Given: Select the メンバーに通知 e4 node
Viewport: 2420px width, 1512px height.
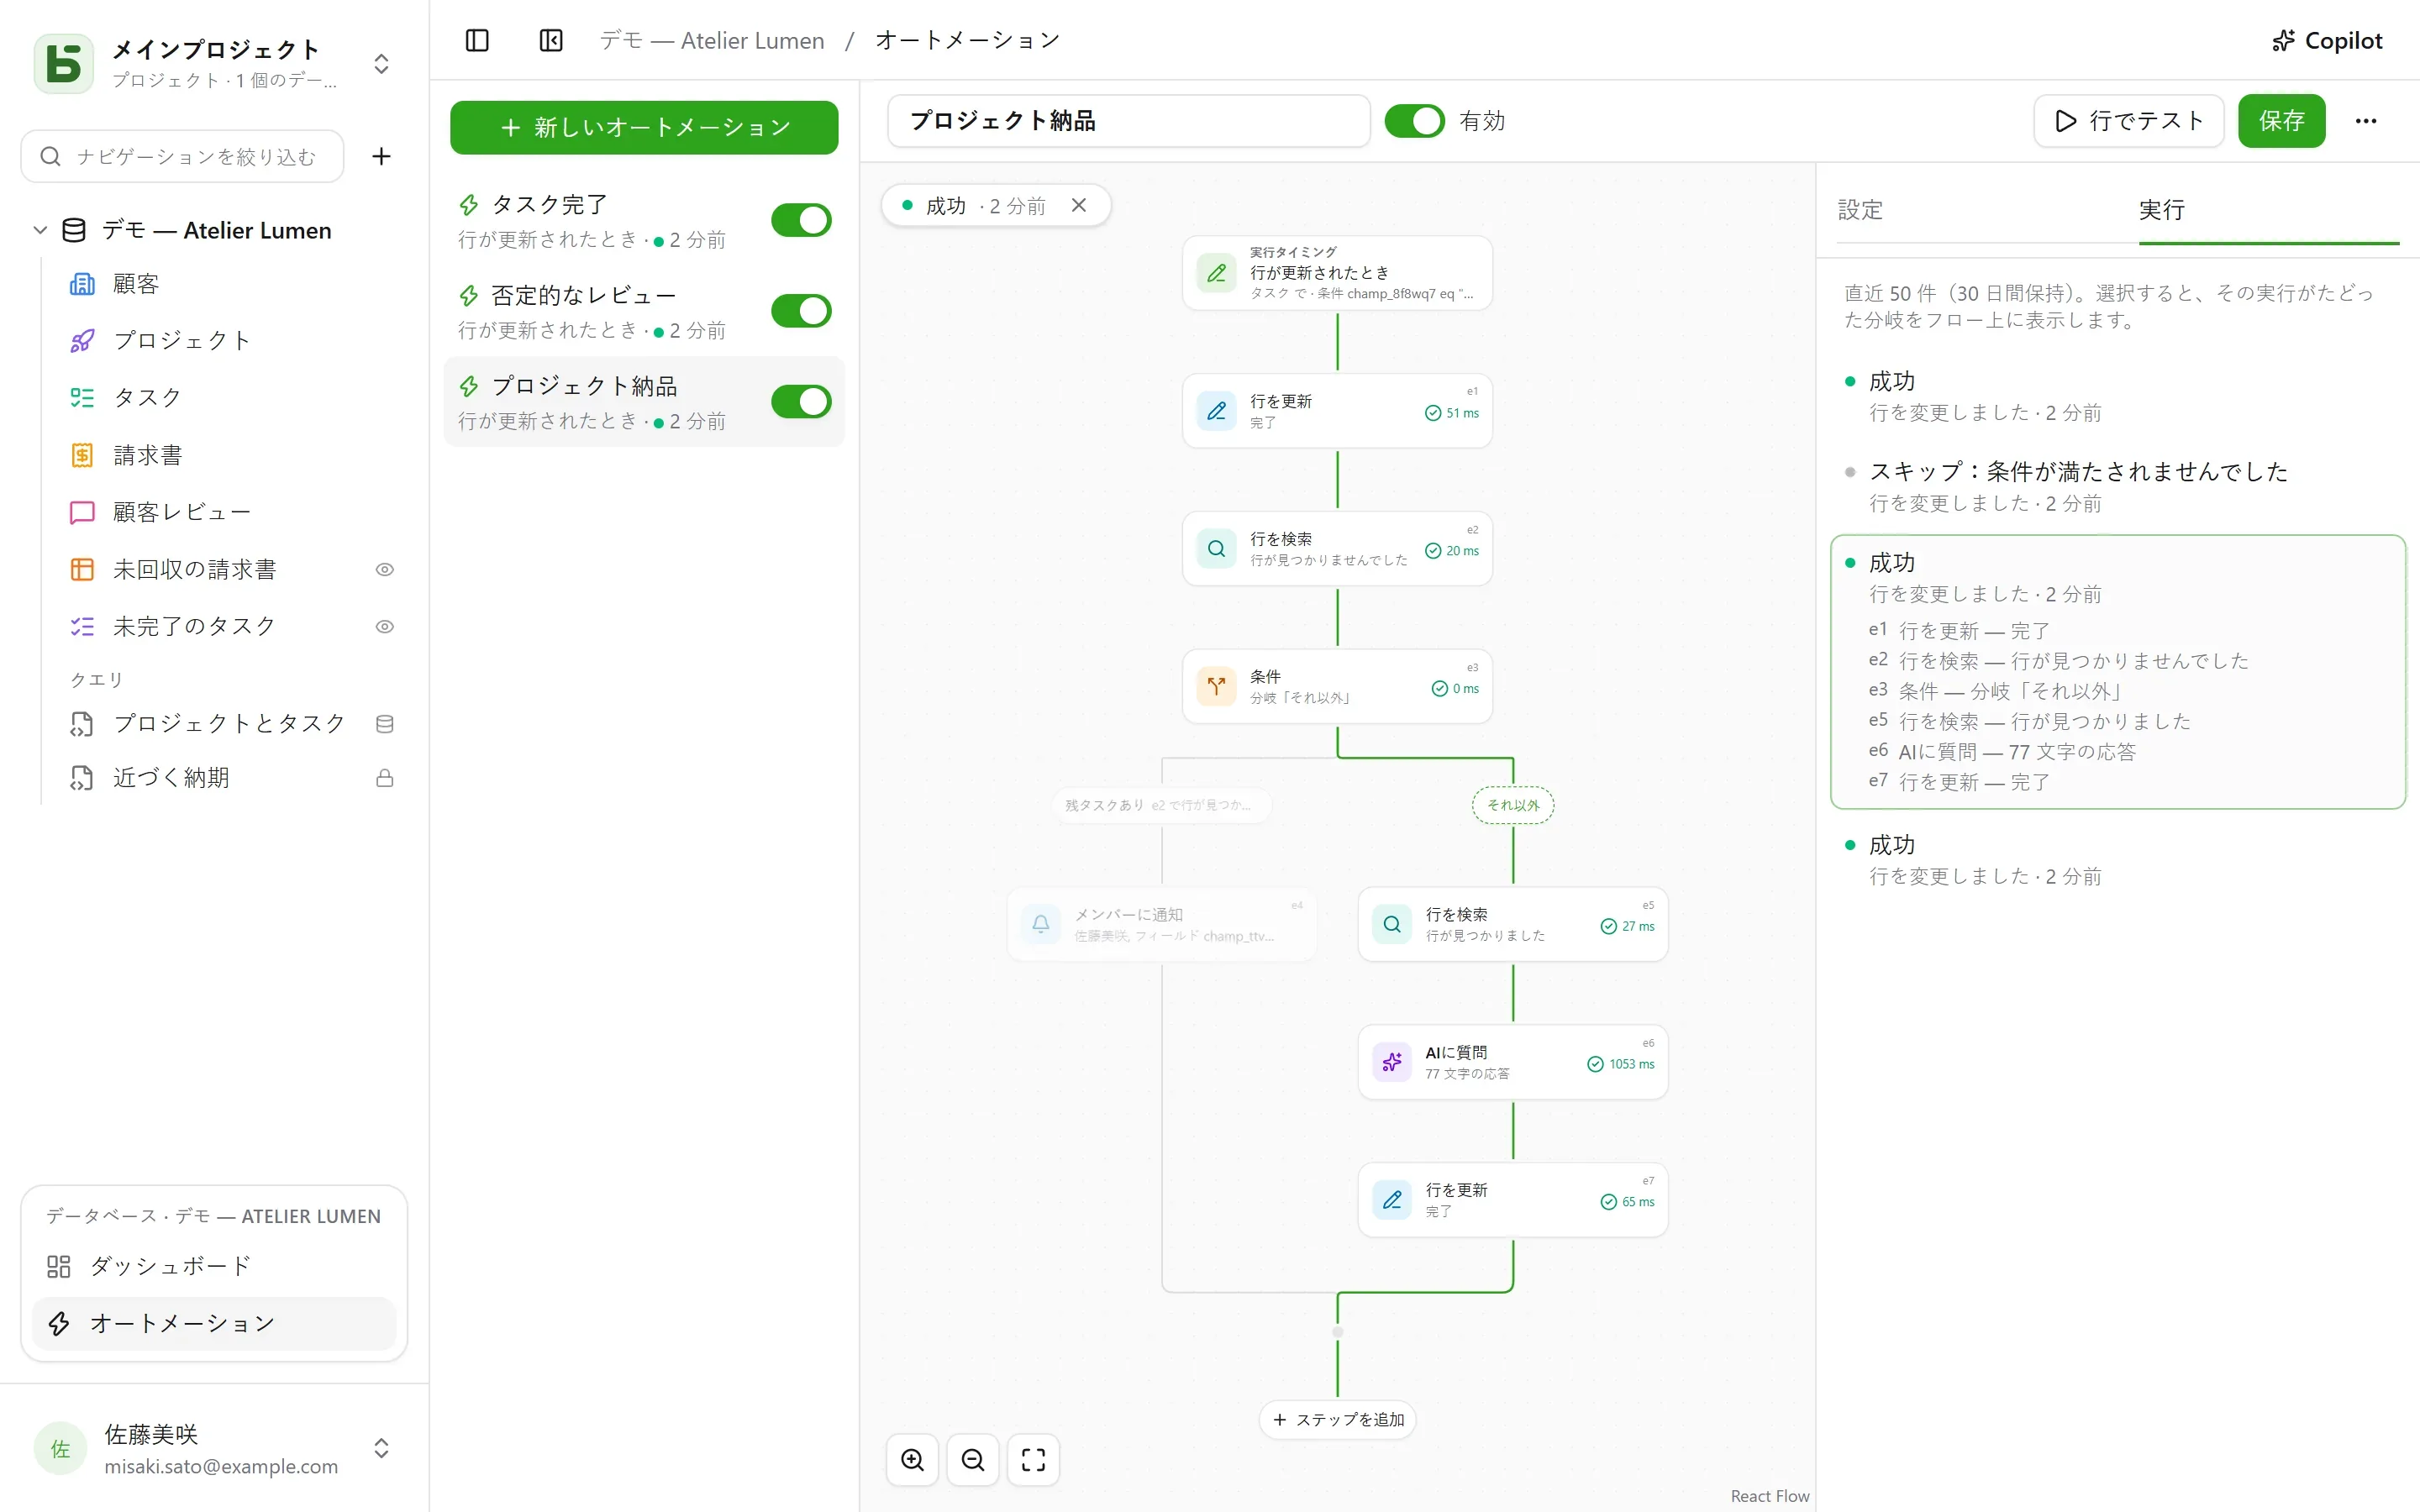Looking at the screenshot, I should 1162,924.
